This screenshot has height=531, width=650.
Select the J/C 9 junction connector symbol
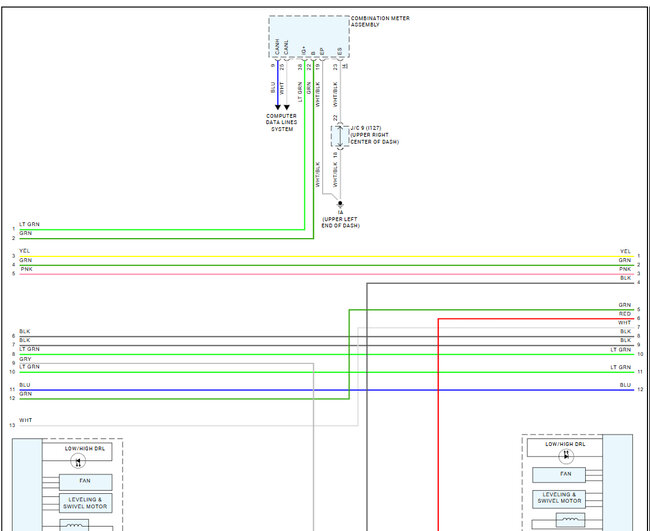coord(340,136)
